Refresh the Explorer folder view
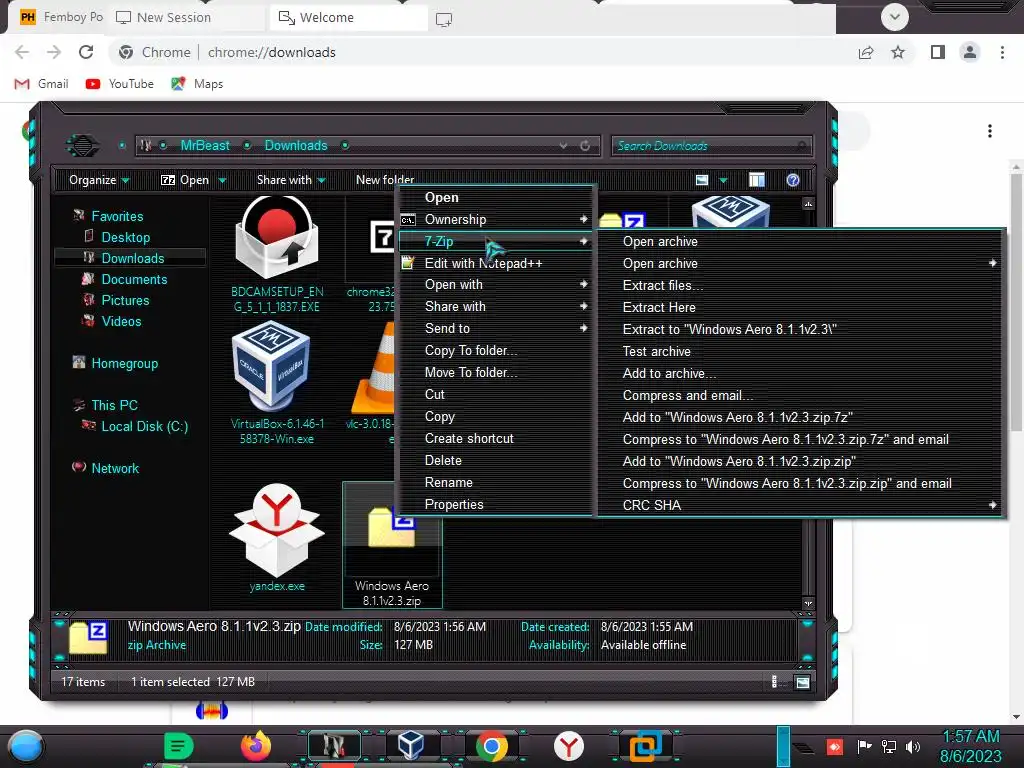The image size is (1024, 768). 585,146
